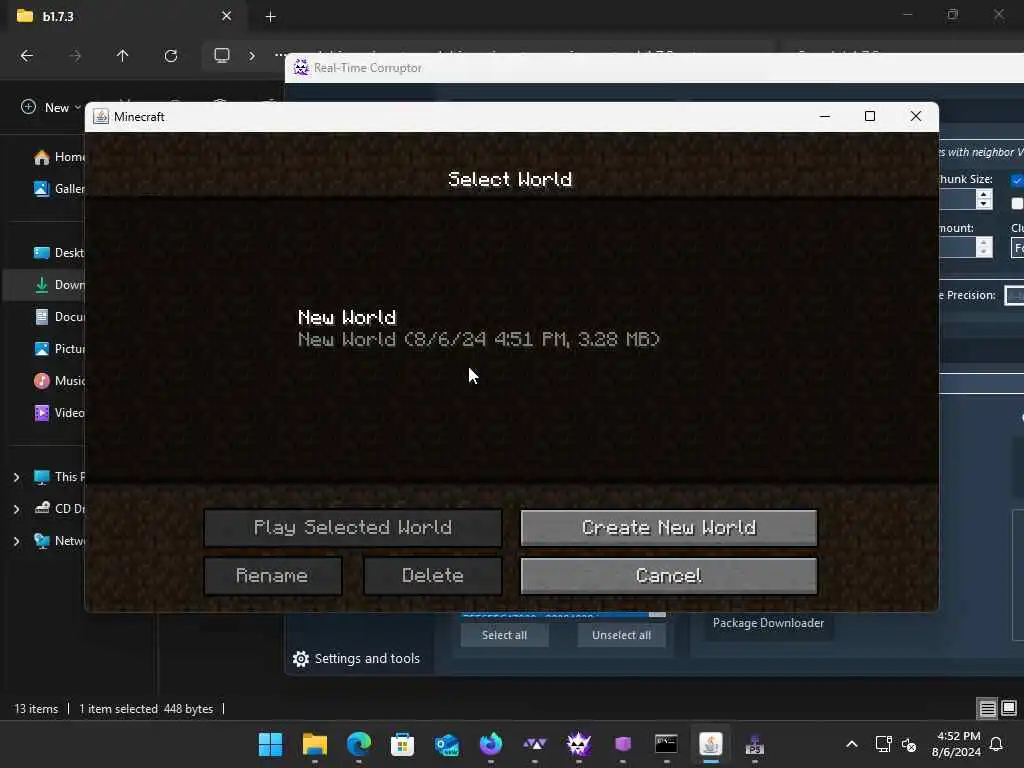Click the purple triangles taskbar icon
1024x768 pixels.
point(535,744)
